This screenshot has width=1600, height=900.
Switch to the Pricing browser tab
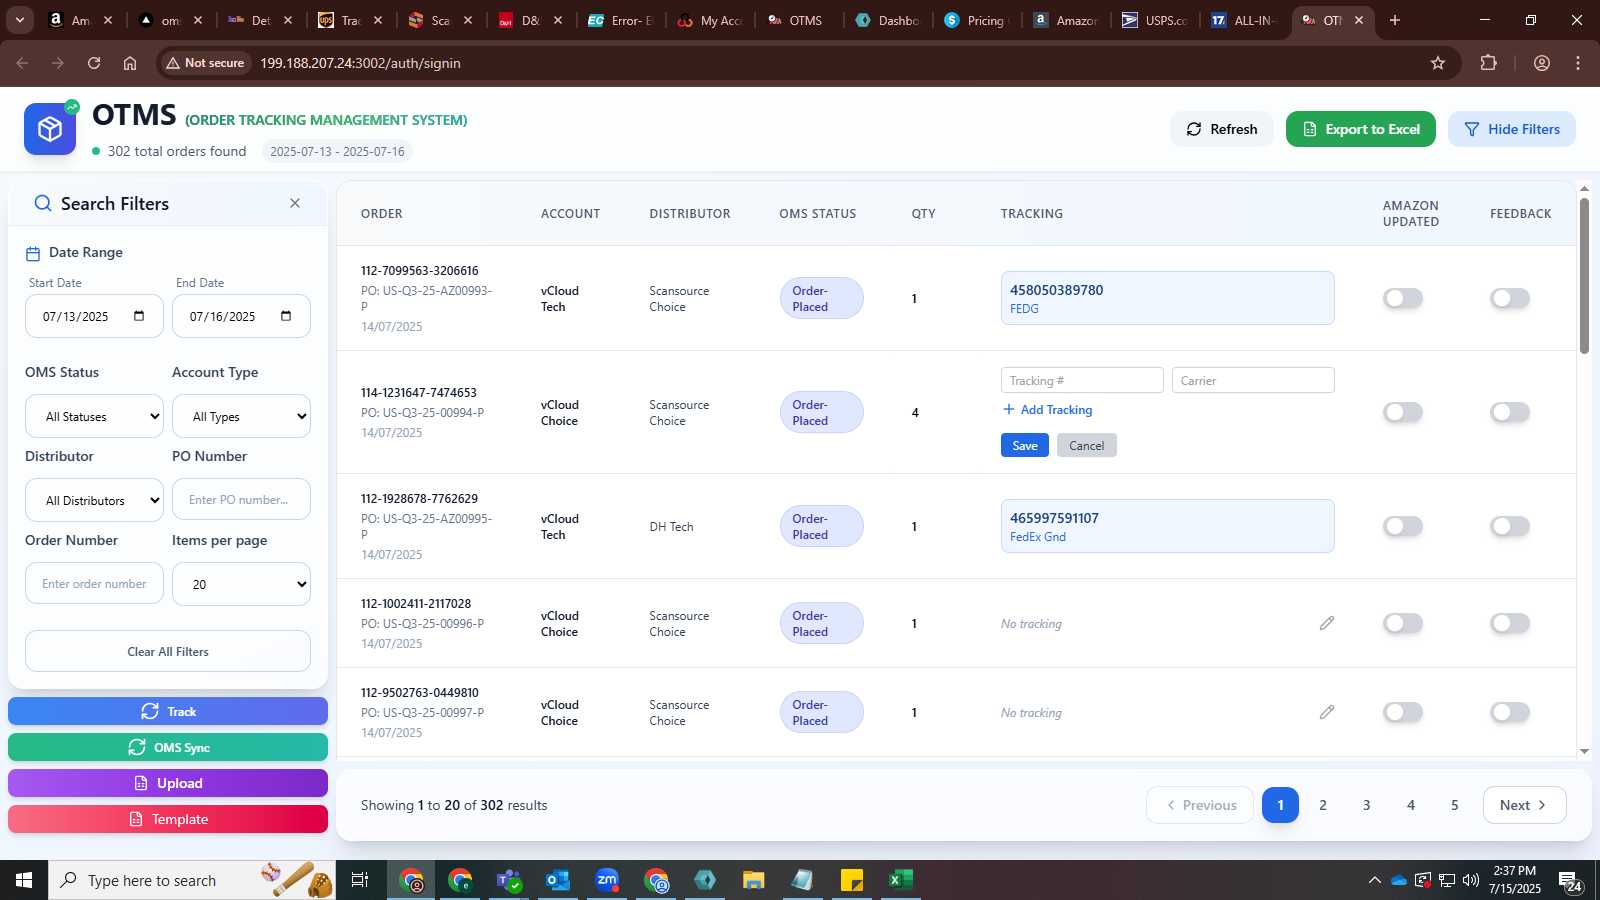tap(975, 20)
